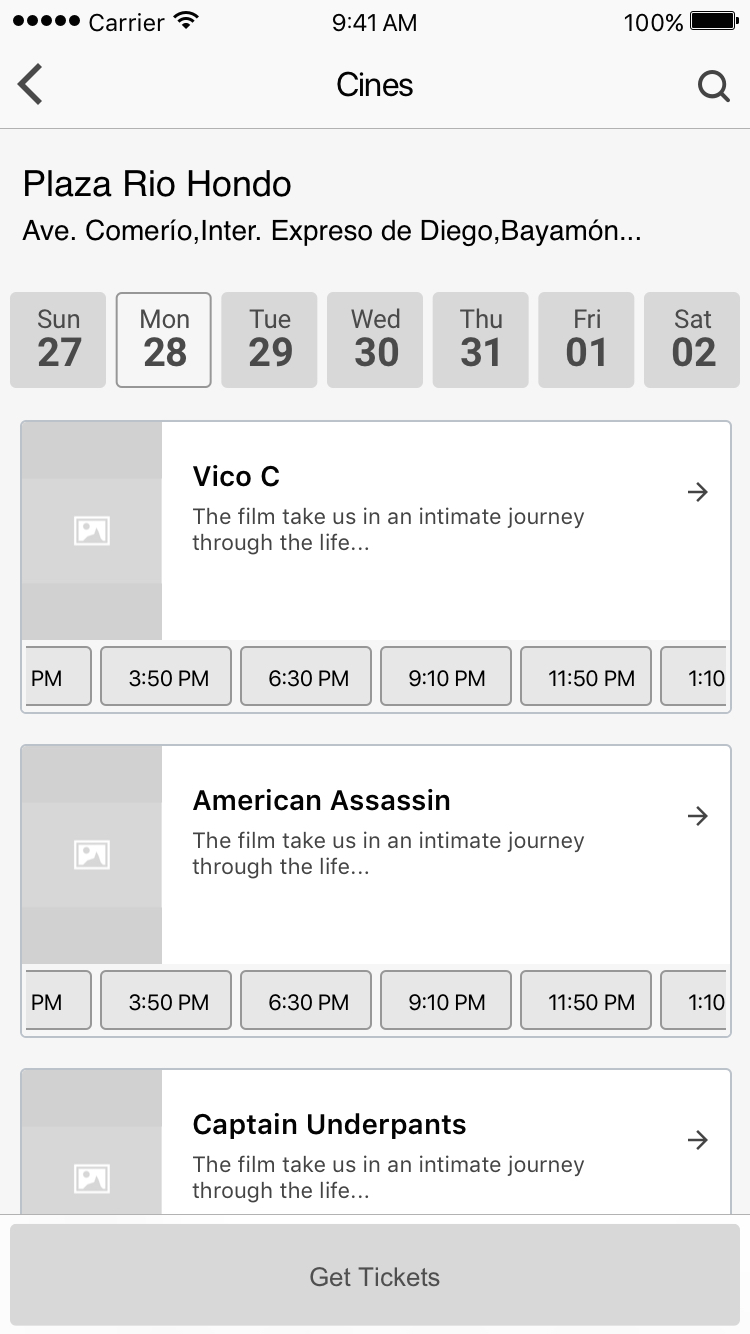Open details arrow for Vico C
Screen dimensions: 750x1334
tap(697, 492)
